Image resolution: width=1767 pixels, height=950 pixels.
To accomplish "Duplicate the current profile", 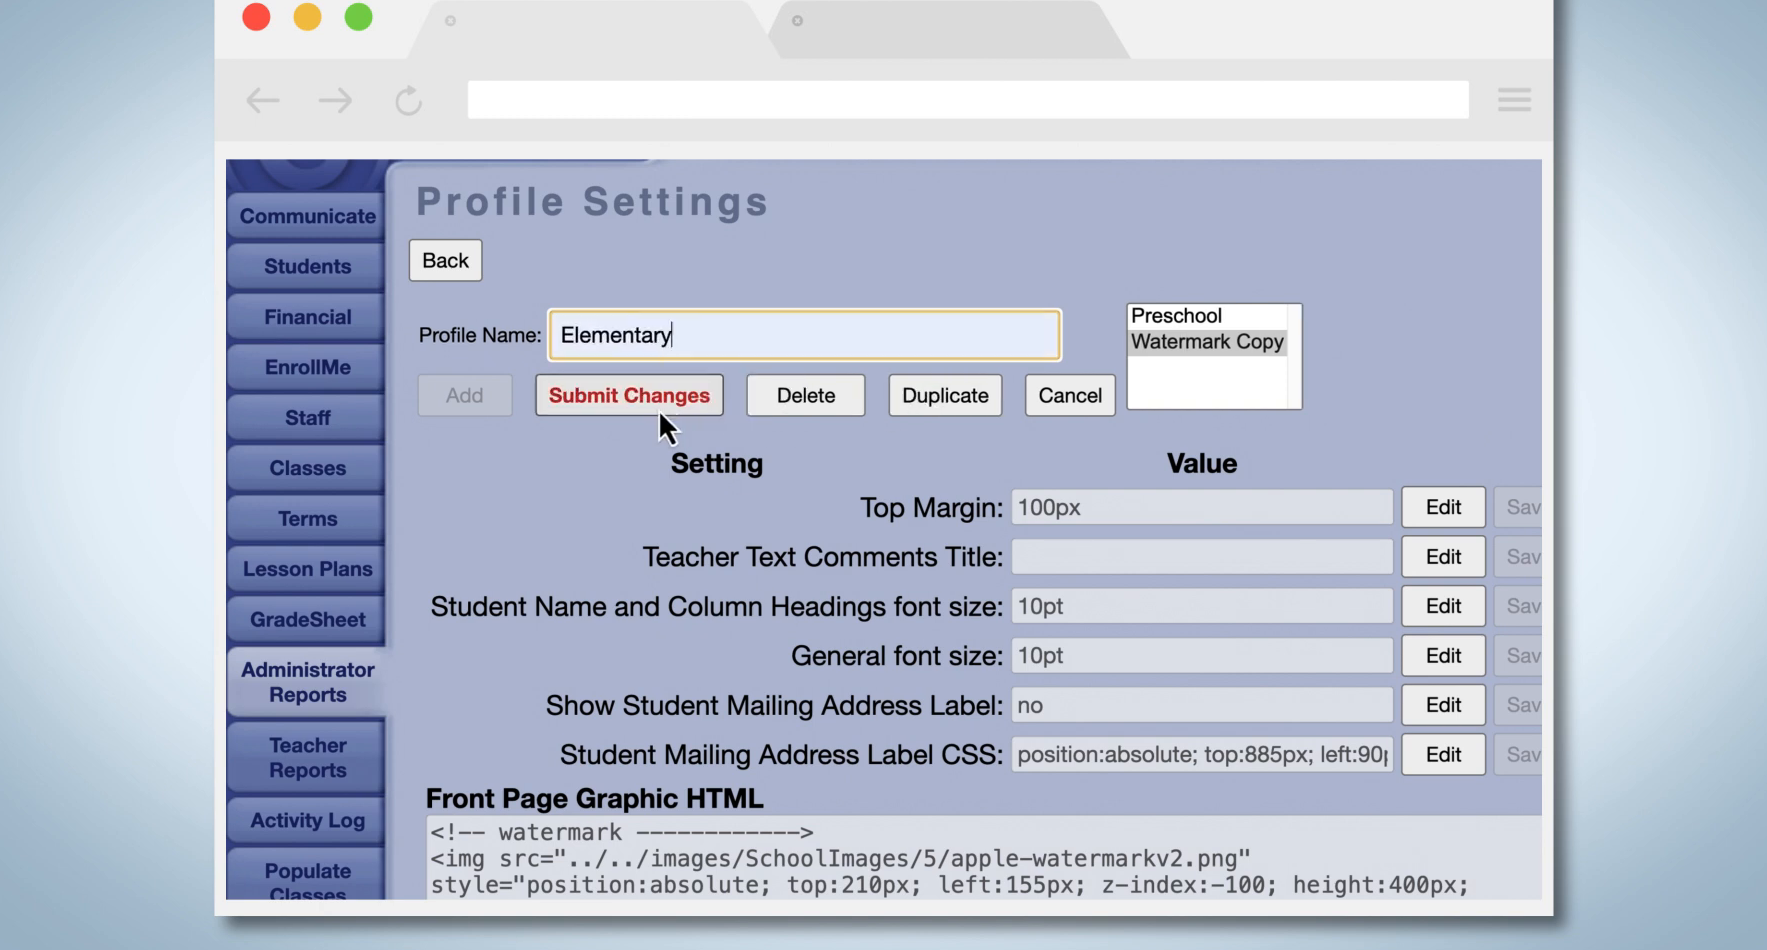I will pos(945,395).
